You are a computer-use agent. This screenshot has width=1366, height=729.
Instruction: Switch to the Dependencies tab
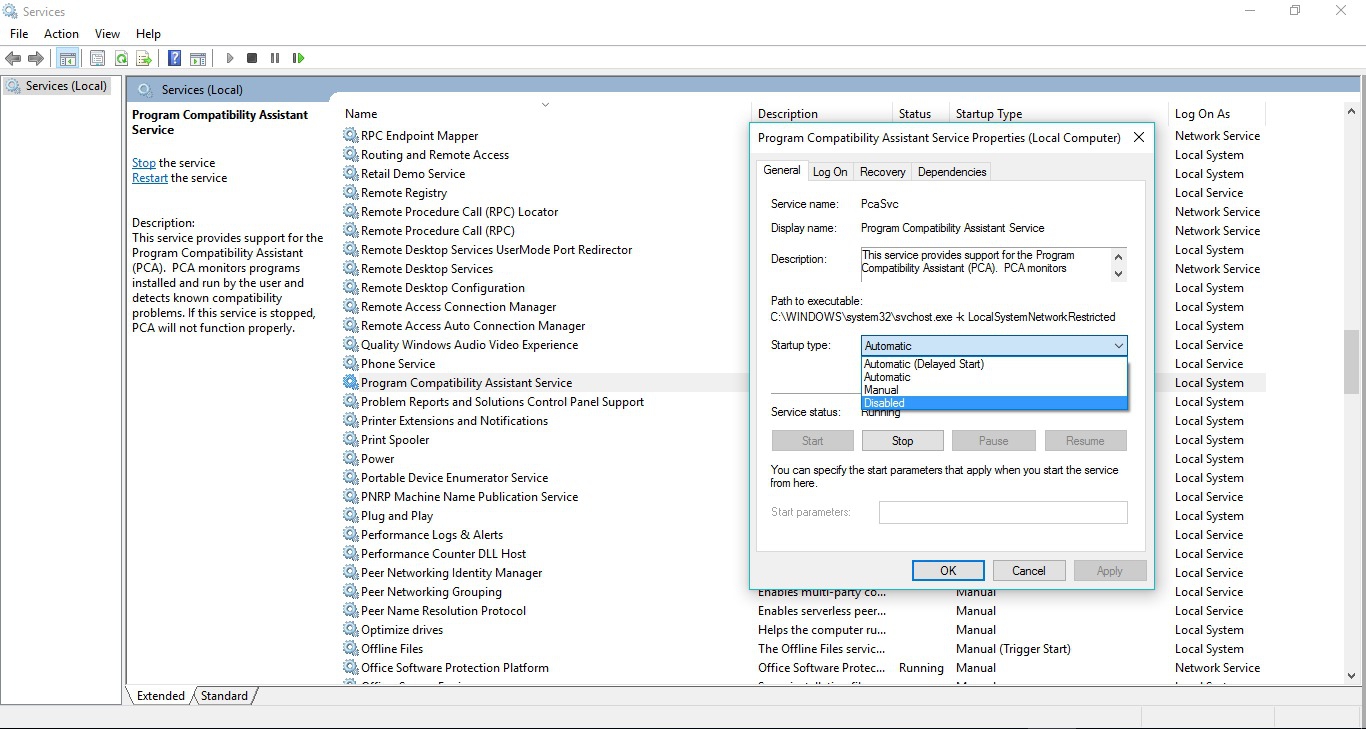click(952, 172)
